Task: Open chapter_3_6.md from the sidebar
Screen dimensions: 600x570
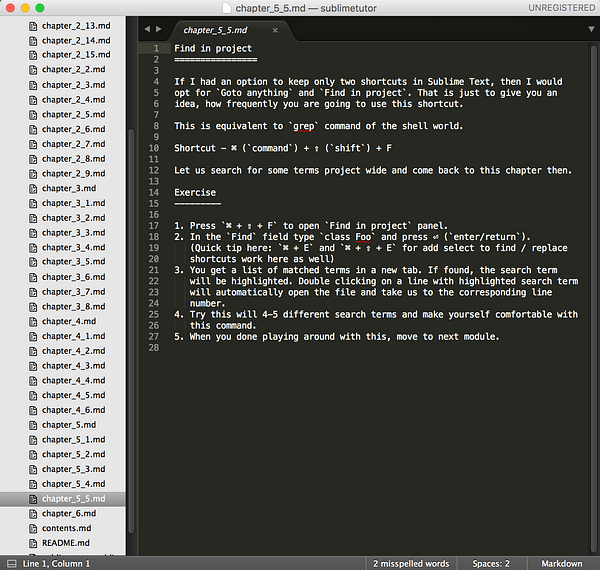Action: 73,277
